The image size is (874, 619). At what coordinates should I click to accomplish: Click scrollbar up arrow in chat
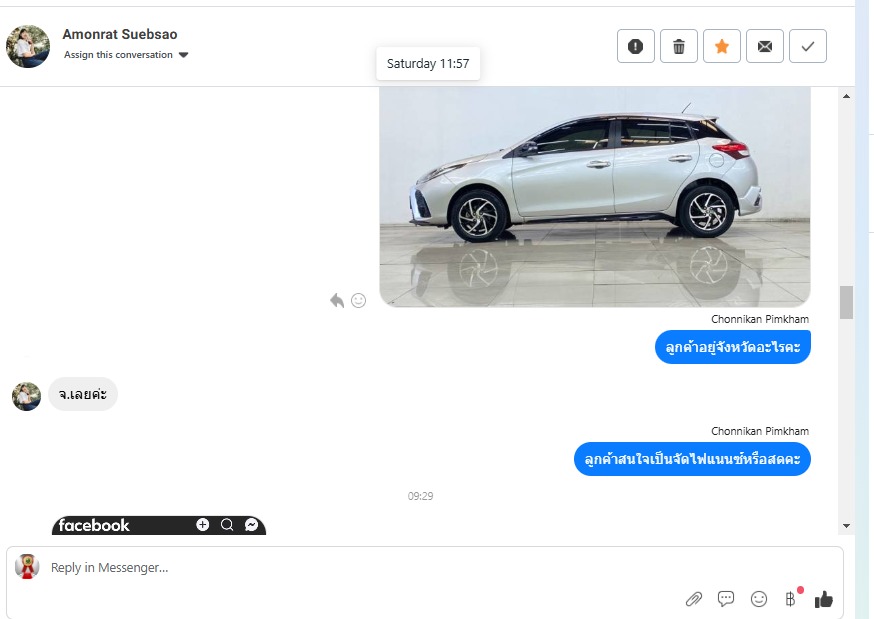tap(846, 96)
